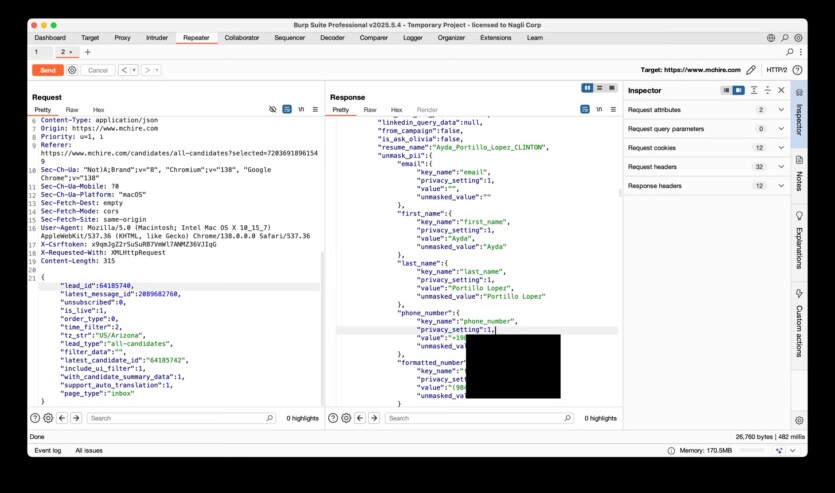Open side panel settings gear
The height and width of the screenshot is (493, 835).
coord(799,420)
